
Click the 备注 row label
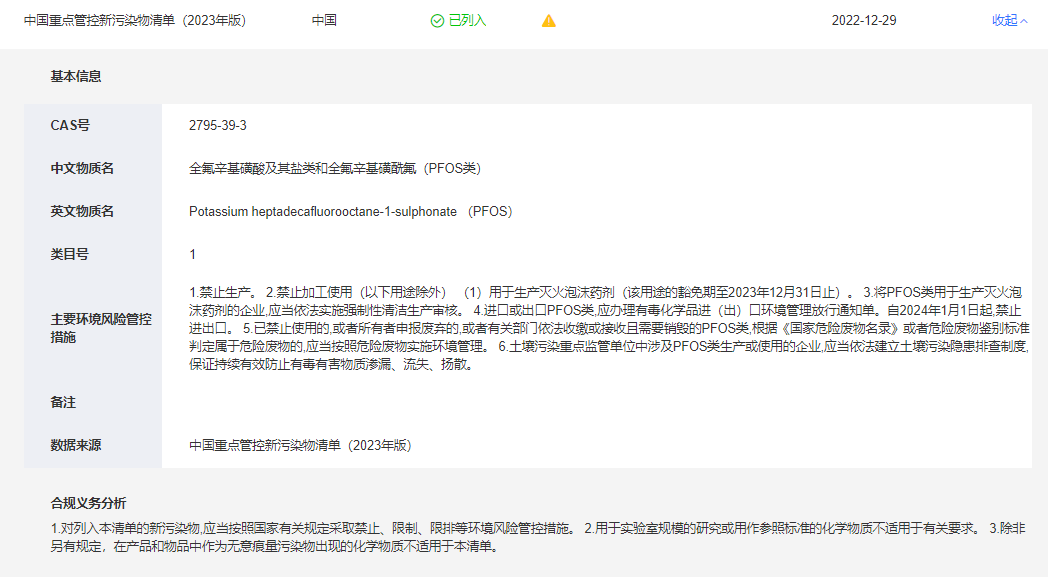click(63, 402)
